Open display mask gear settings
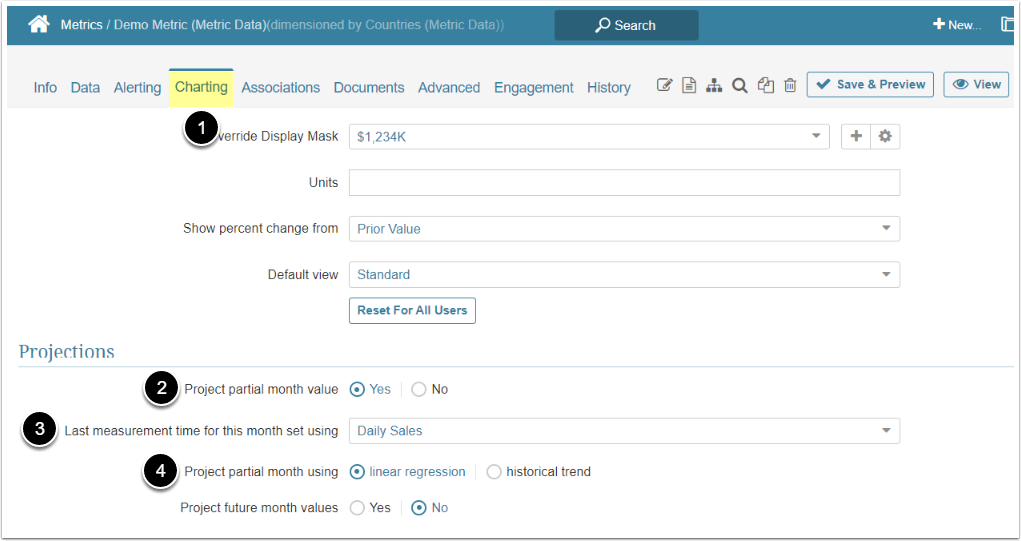The width and height of the screenshot is (1021, 541). pos(885,137)
